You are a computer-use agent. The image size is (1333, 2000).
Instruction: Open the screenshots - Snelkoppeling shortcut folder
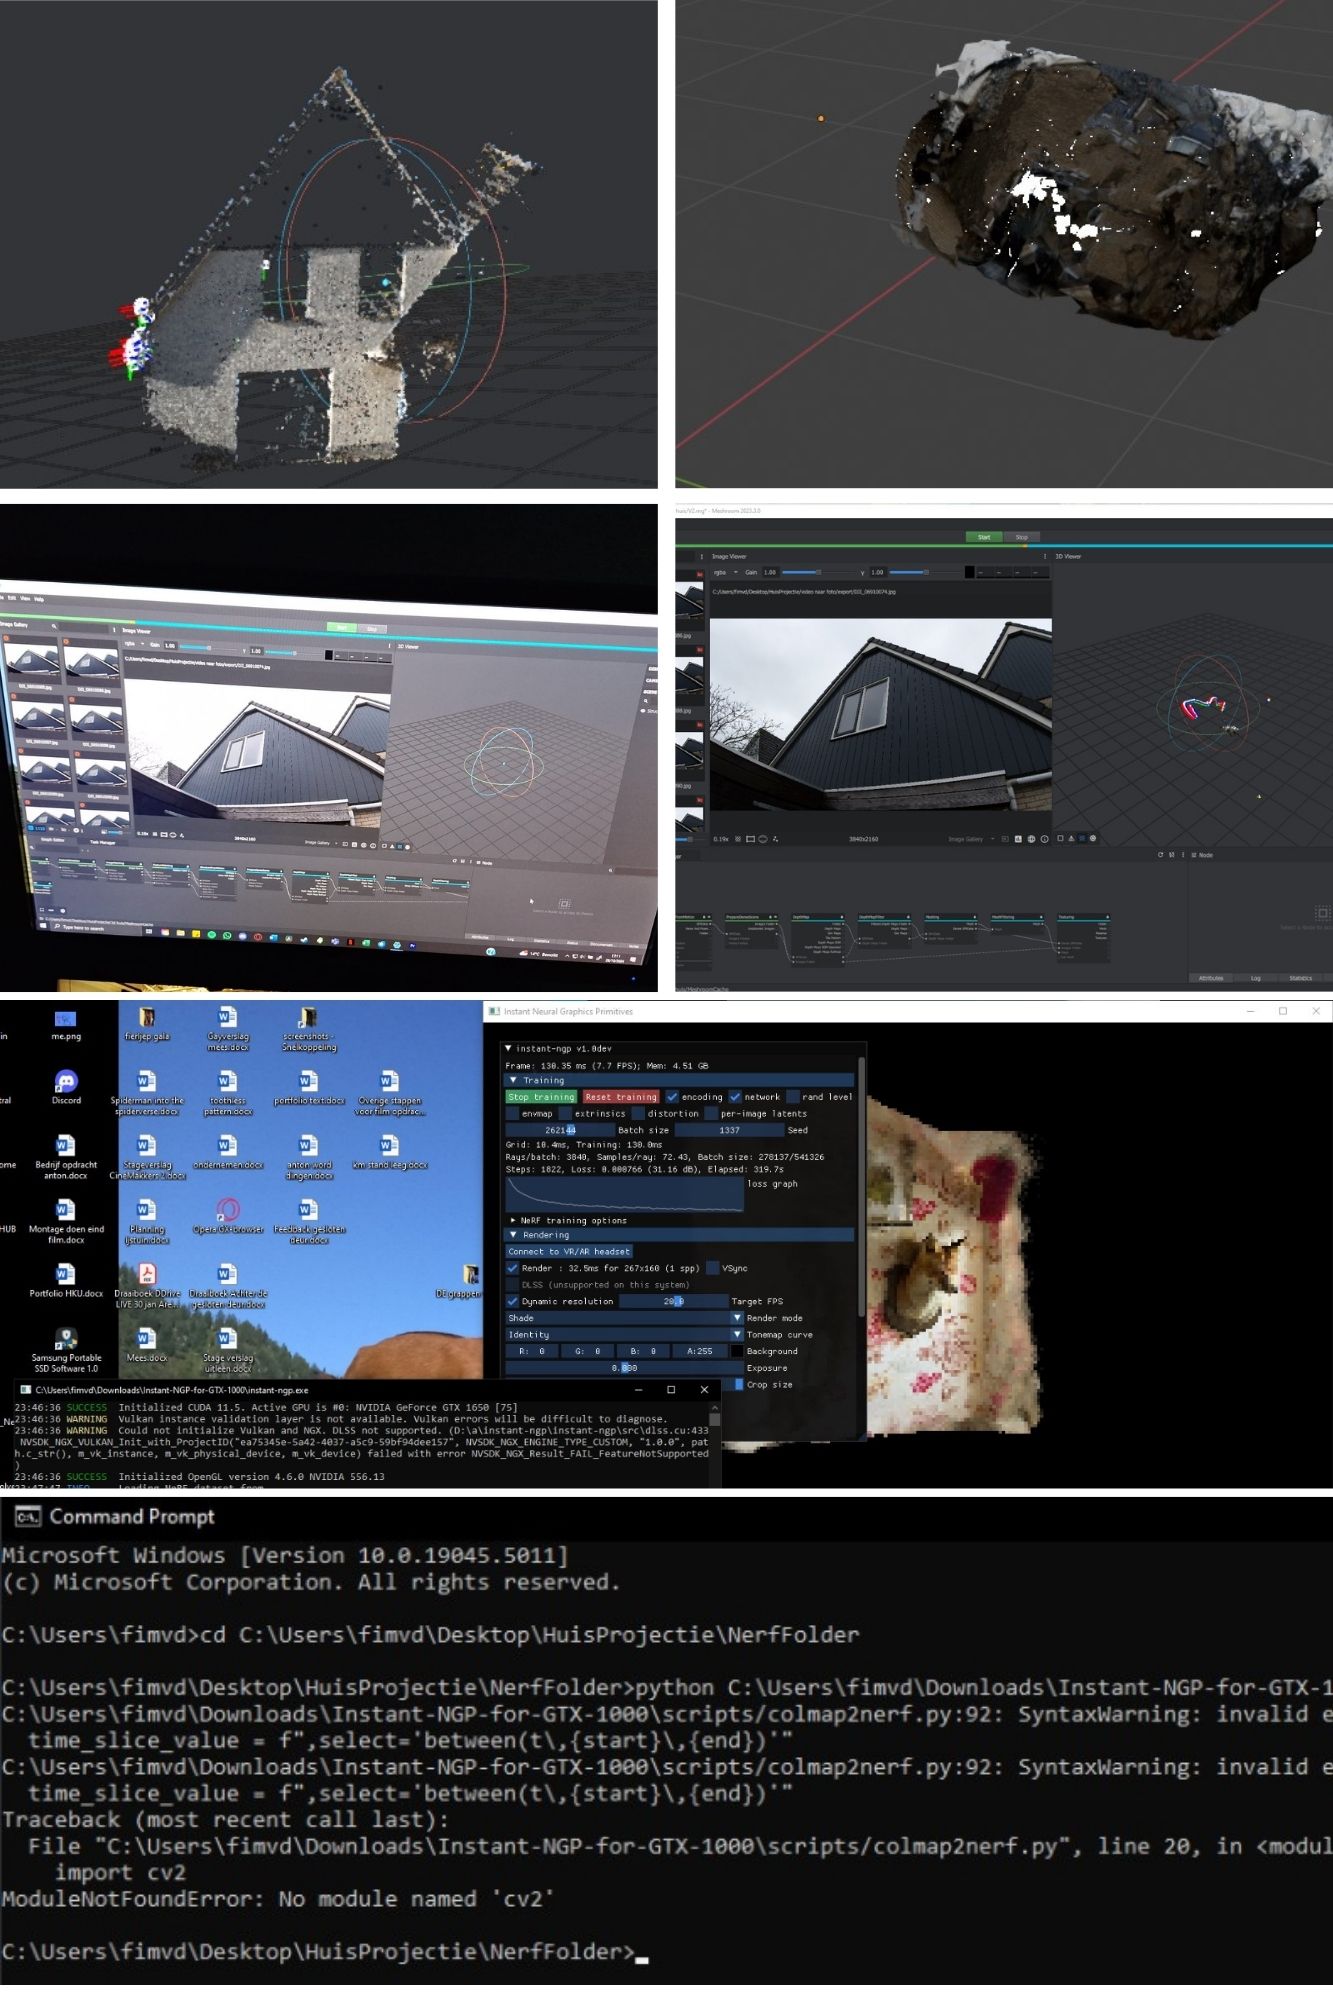[308, 1018]
